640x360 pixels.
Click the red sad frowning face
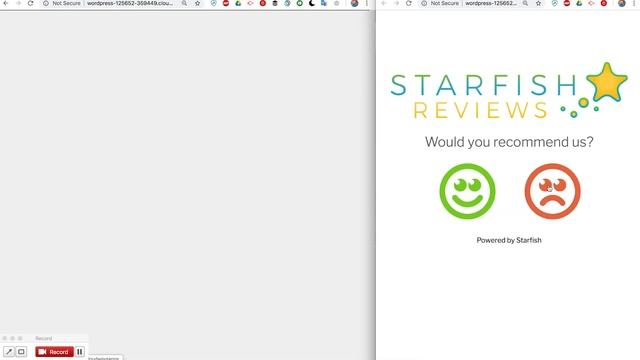click(552, 191)
